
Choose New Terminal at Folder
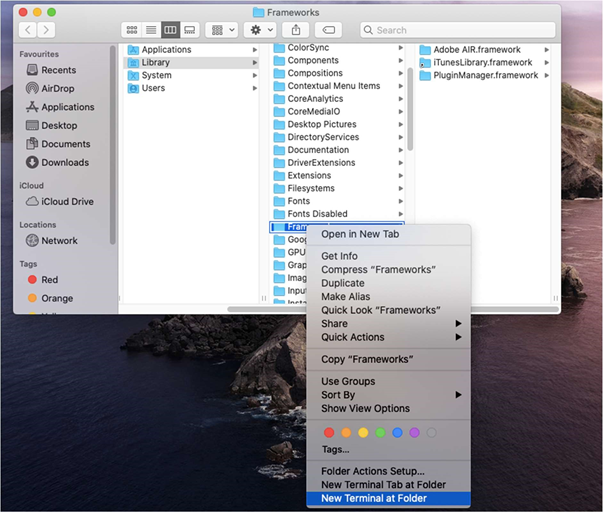coord(373,498)
